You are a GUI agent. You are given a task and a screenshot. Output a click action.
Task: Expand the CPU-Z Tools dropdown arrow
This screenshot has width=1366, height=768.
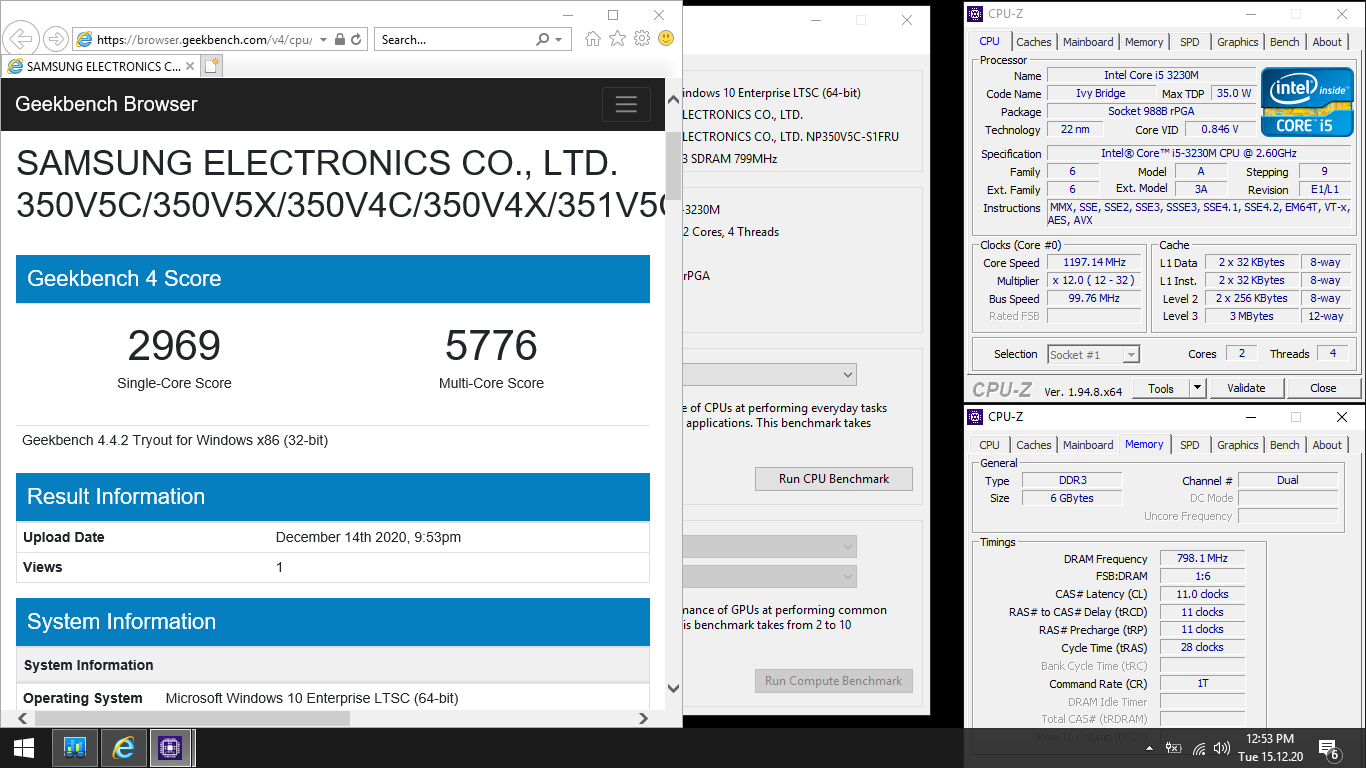[1197, 388]
